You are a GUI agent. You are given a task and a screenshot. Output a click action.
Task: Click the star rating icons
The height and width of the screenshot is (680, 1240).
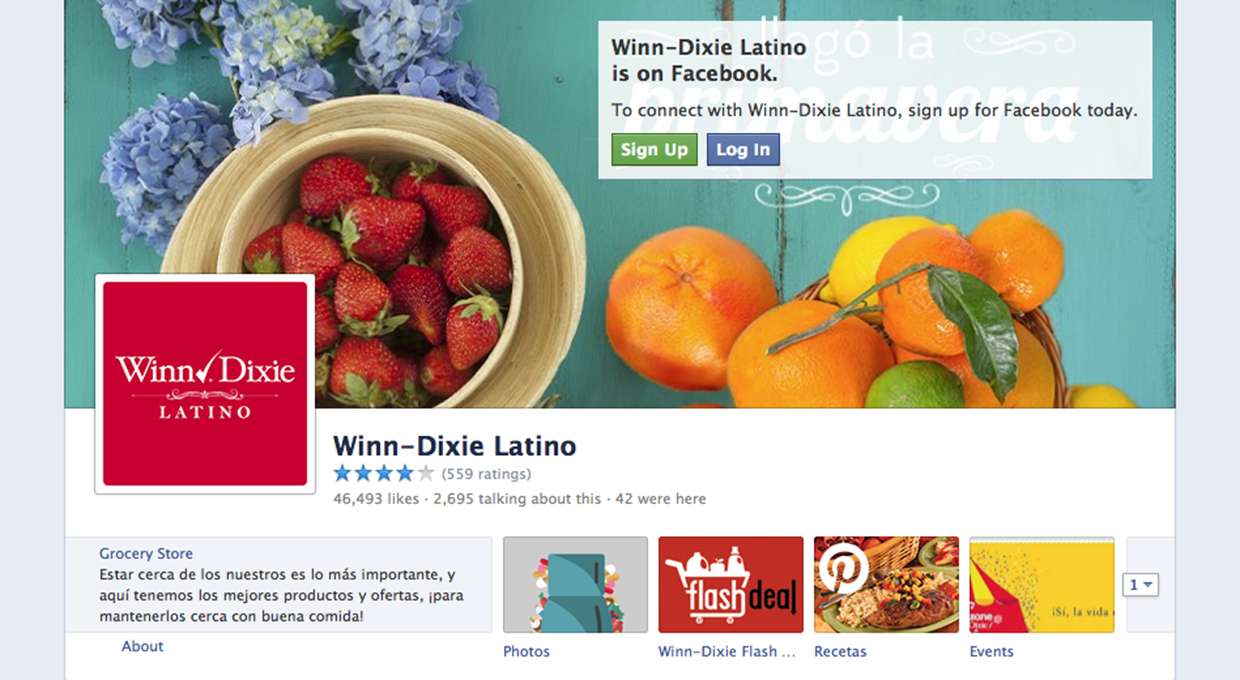pyautogui.click(x=384, y=474)
